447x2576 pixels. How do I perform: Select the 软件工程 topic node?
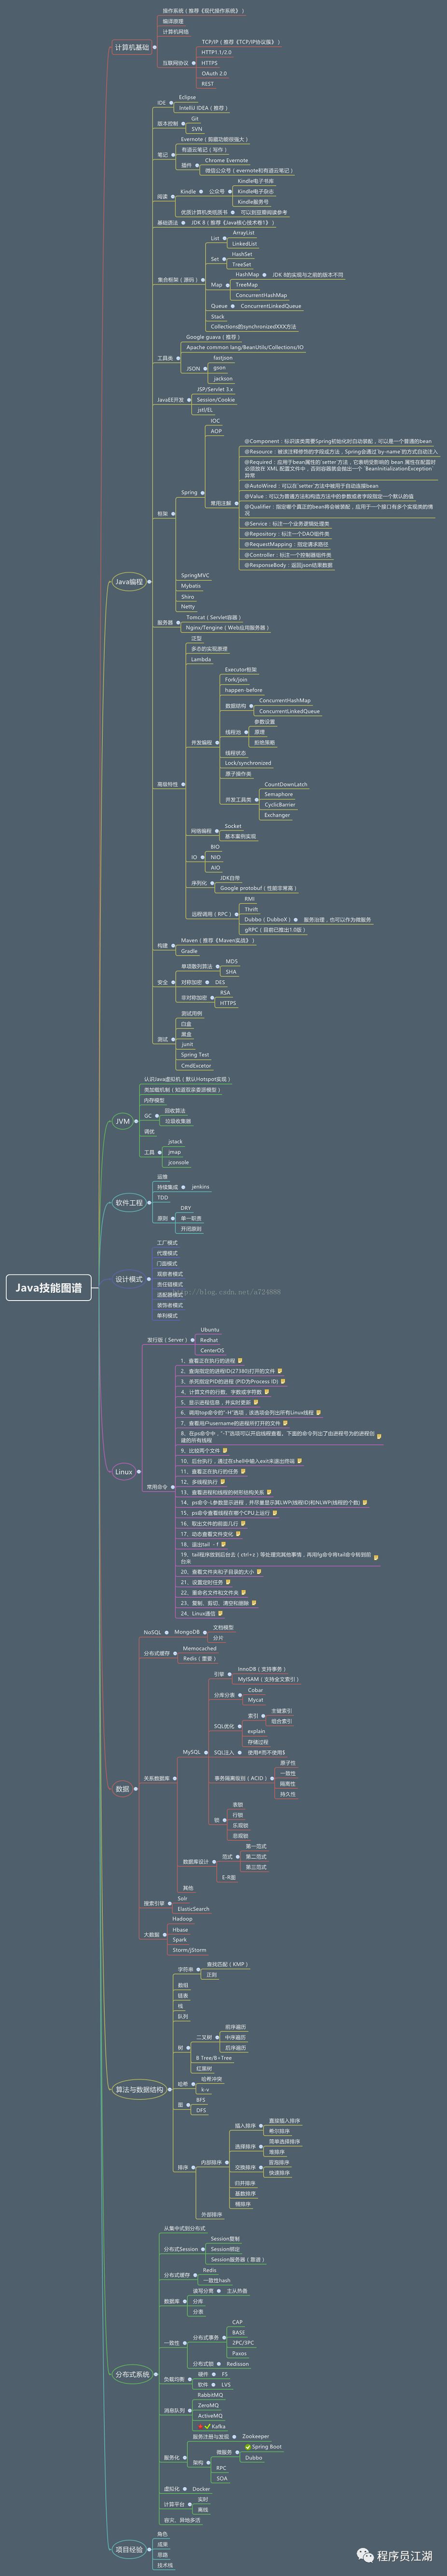point(128,1203)
